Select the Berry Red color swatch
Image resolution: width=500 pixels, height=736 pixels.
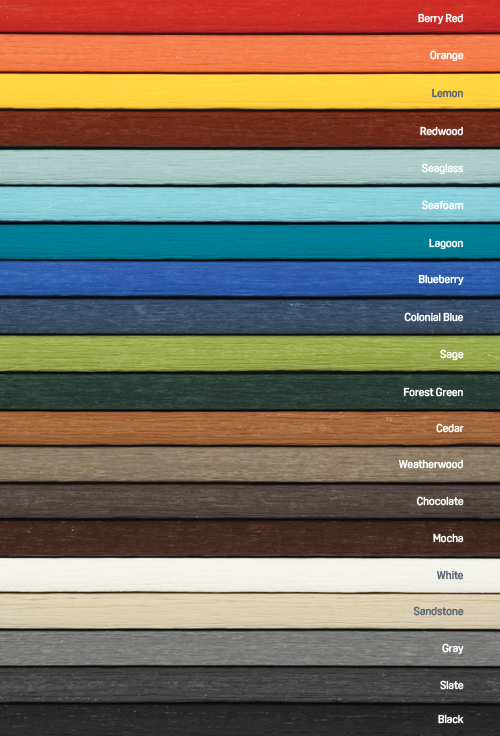point(250,16)
